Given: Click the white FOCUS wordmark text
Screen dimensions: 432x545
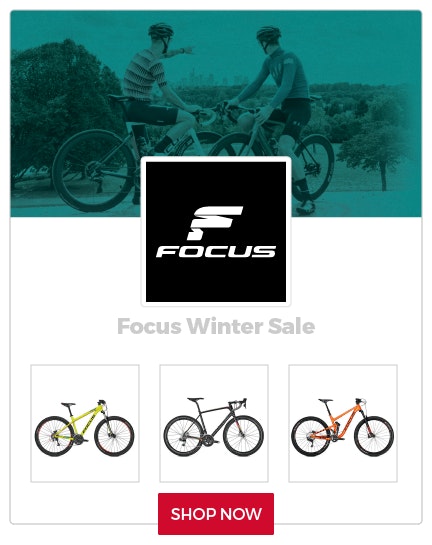Looking at the screenshot, I should (x=216, y=252).
